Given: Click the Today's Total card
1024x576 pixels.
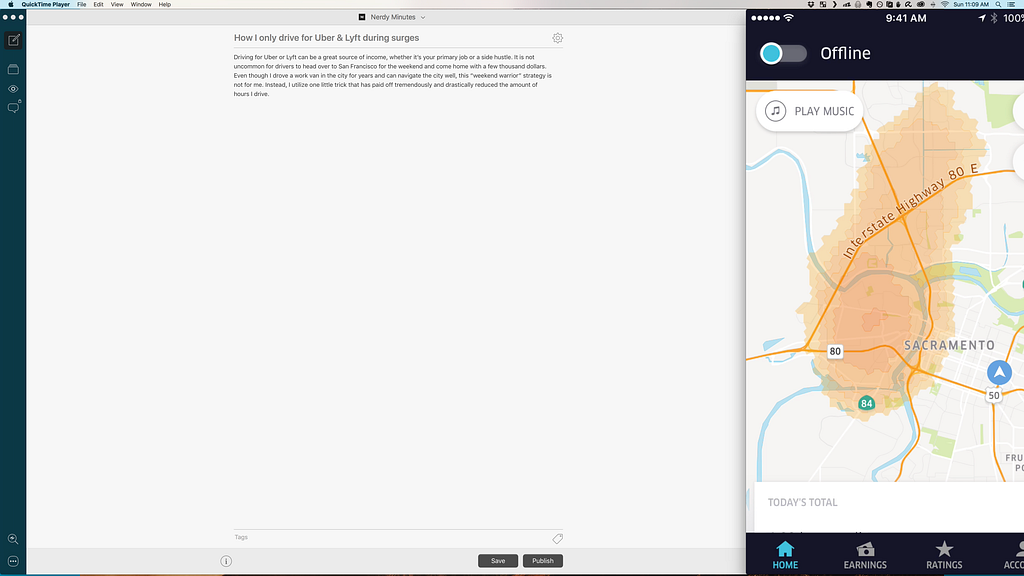Looking at the screenshot, I should coord(889,507).
